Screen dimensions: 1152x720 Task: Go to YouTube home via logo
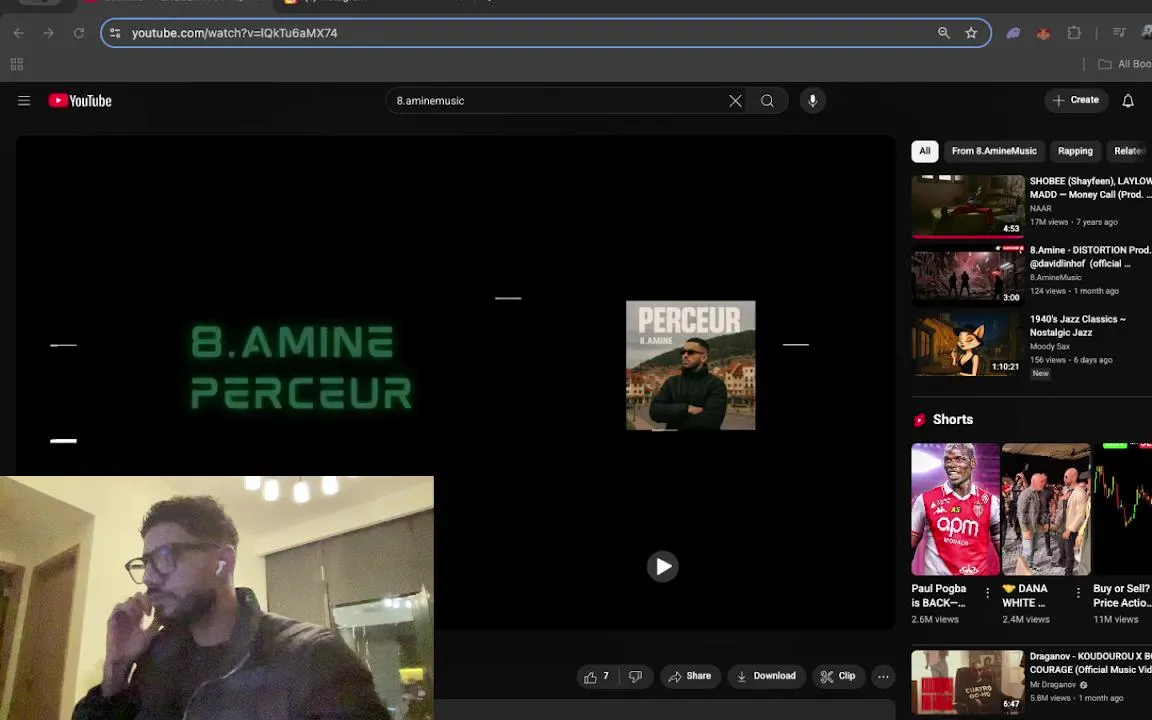coord(80,101)
